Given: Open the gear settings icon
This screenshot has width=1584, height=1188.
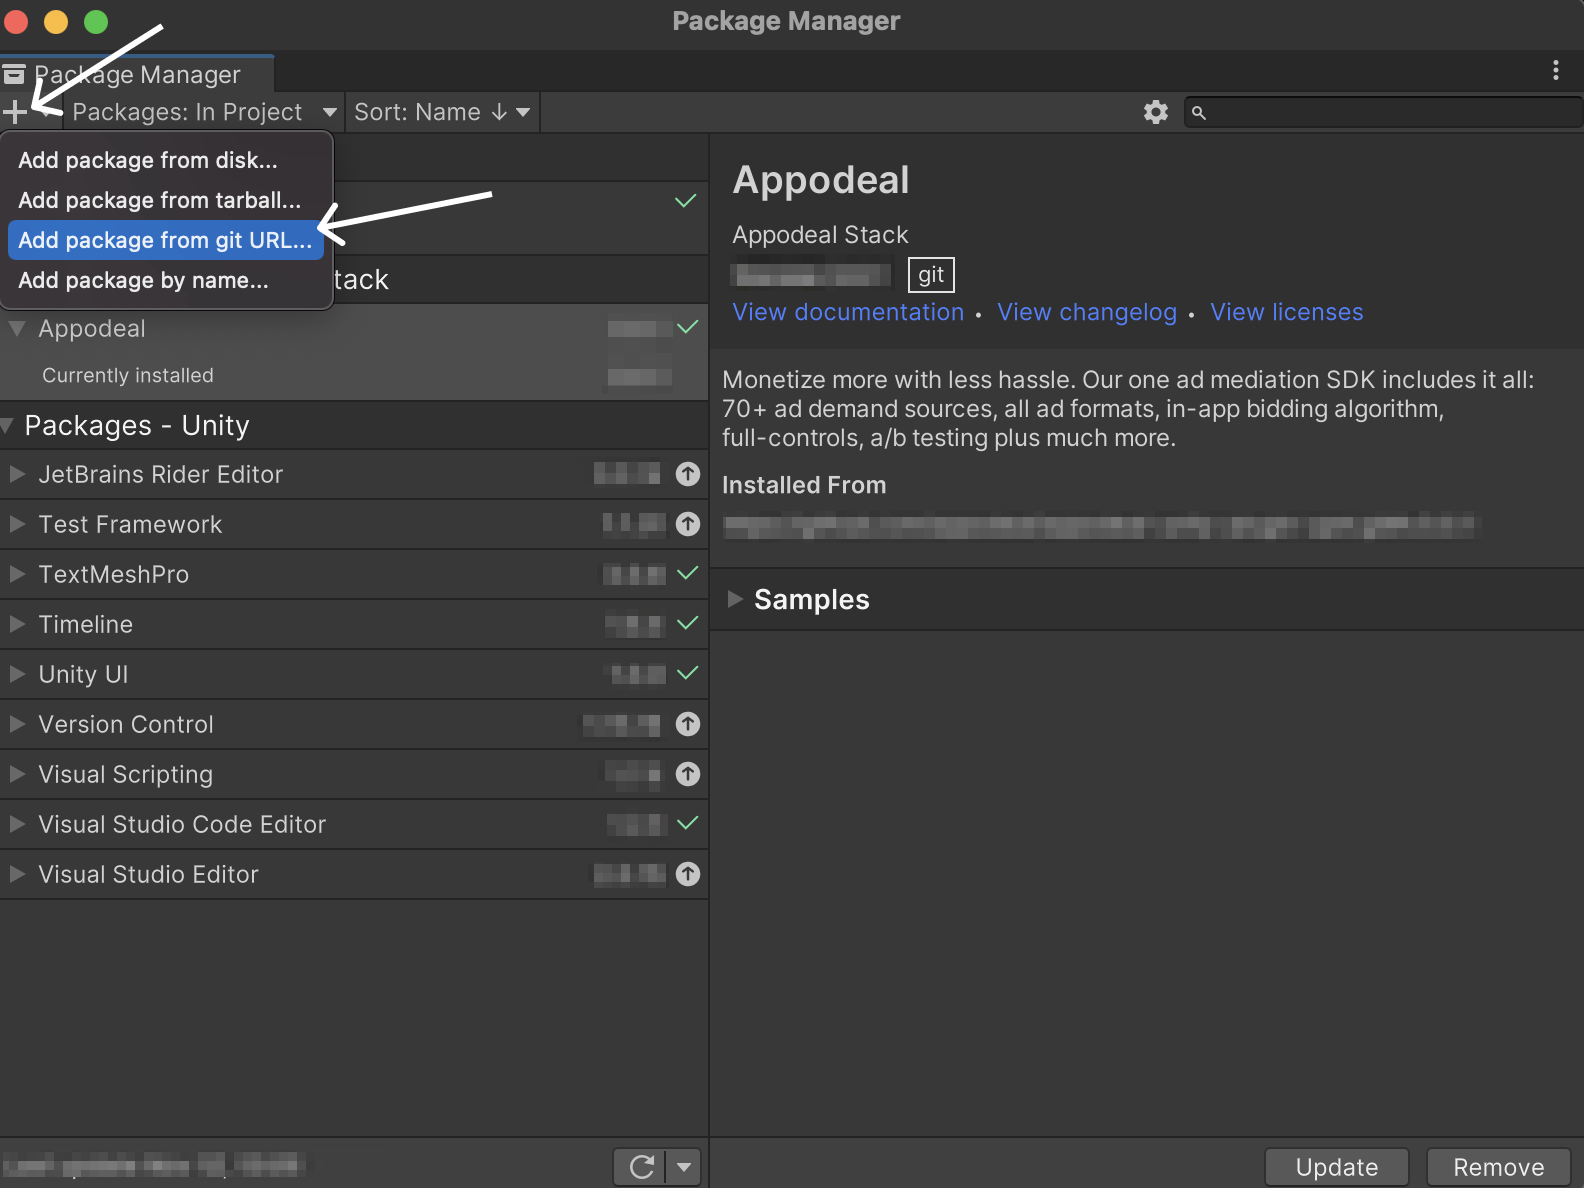Looking at the screenshot, I should (x=1155, y=112).
